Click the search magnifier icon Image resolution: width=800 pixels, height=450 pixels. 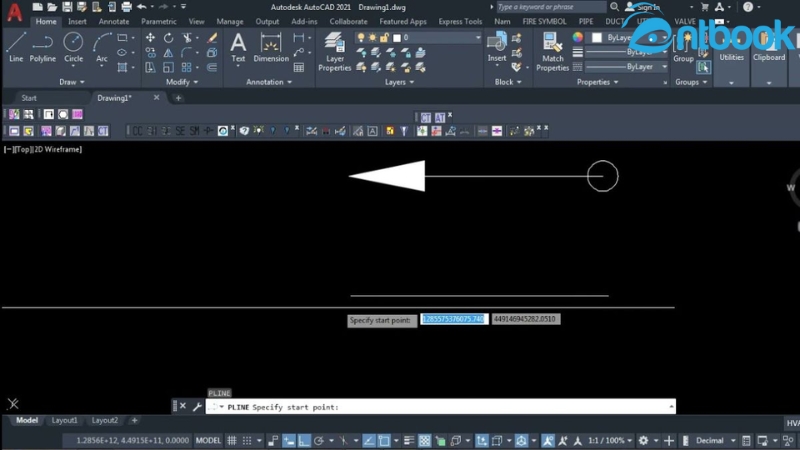point(614,7)
